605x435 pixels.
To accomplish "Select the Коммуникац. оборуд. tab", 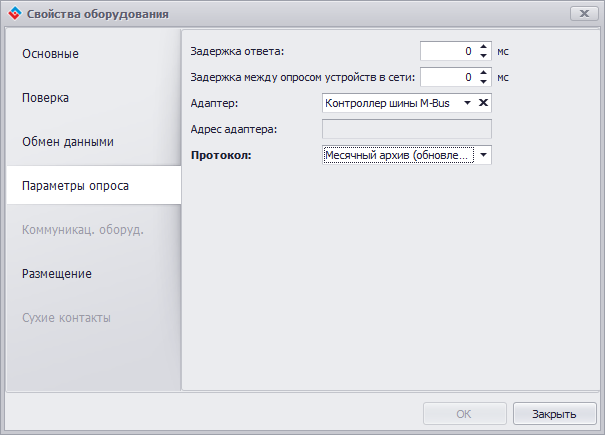I will coord(83,230).
